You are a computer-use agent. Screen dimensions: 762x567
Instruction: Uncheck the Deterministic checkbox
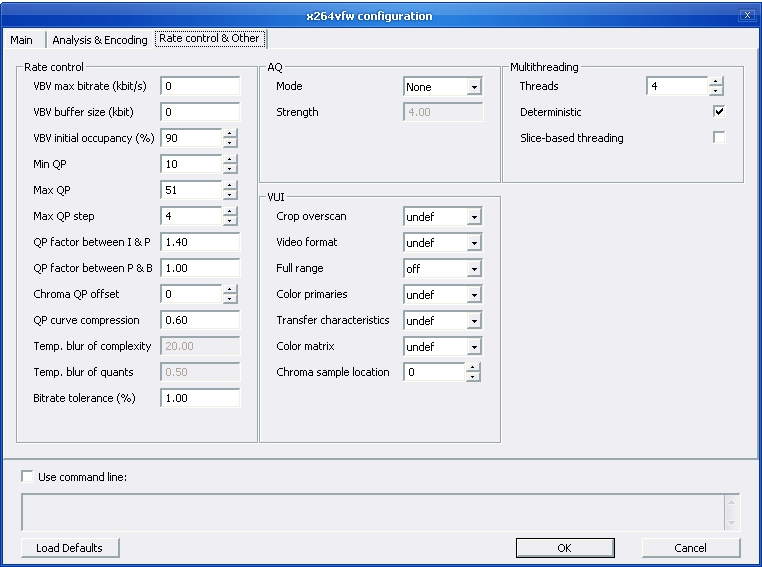click(719, 112)
